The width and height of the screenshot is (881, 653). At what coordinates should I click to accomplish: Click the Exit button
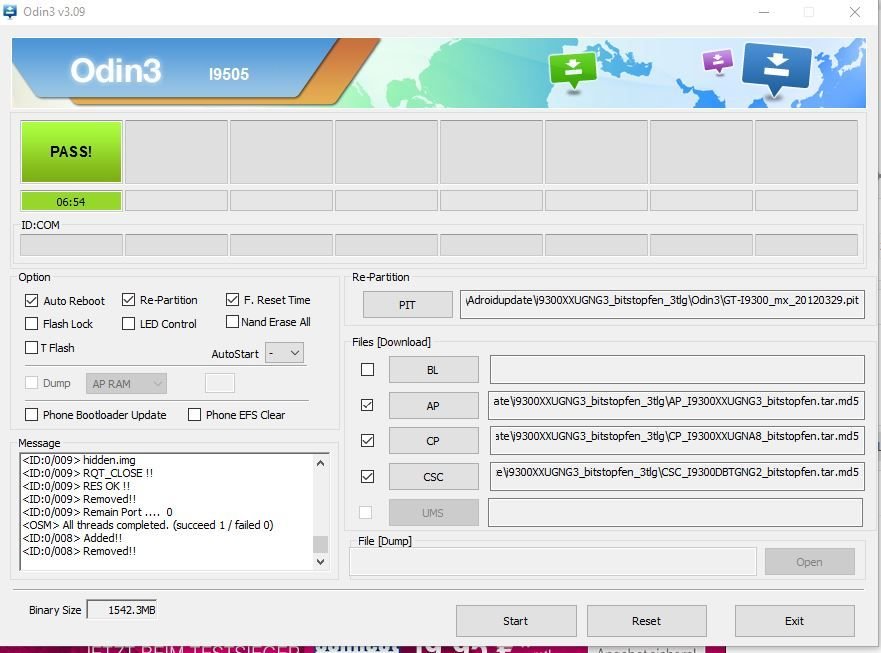(x=794, y=621)
